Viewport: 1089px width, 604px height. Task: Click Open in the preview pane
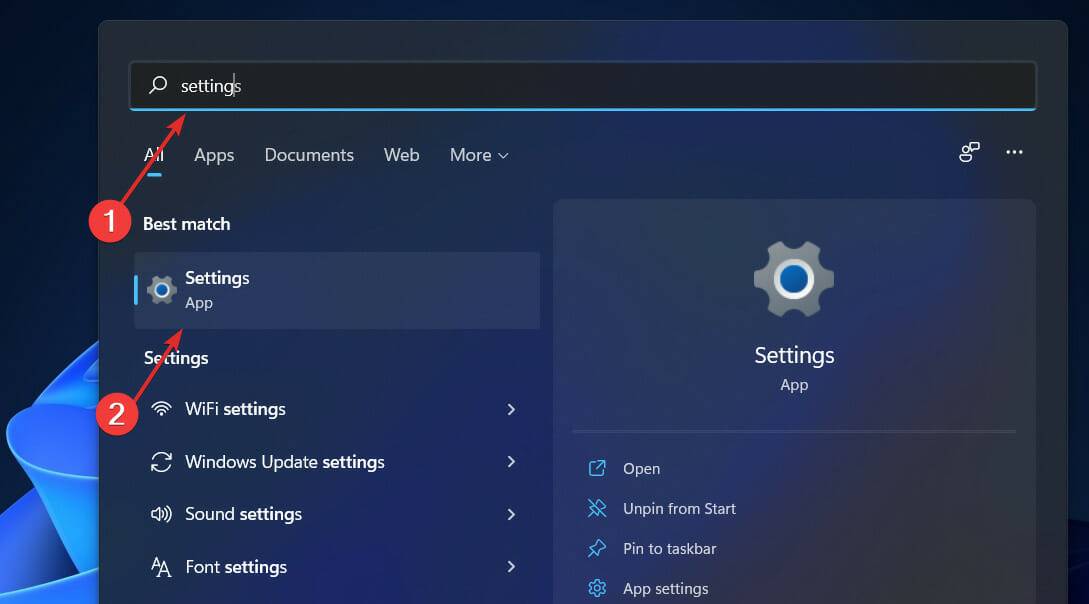click(x=641, y=469)
